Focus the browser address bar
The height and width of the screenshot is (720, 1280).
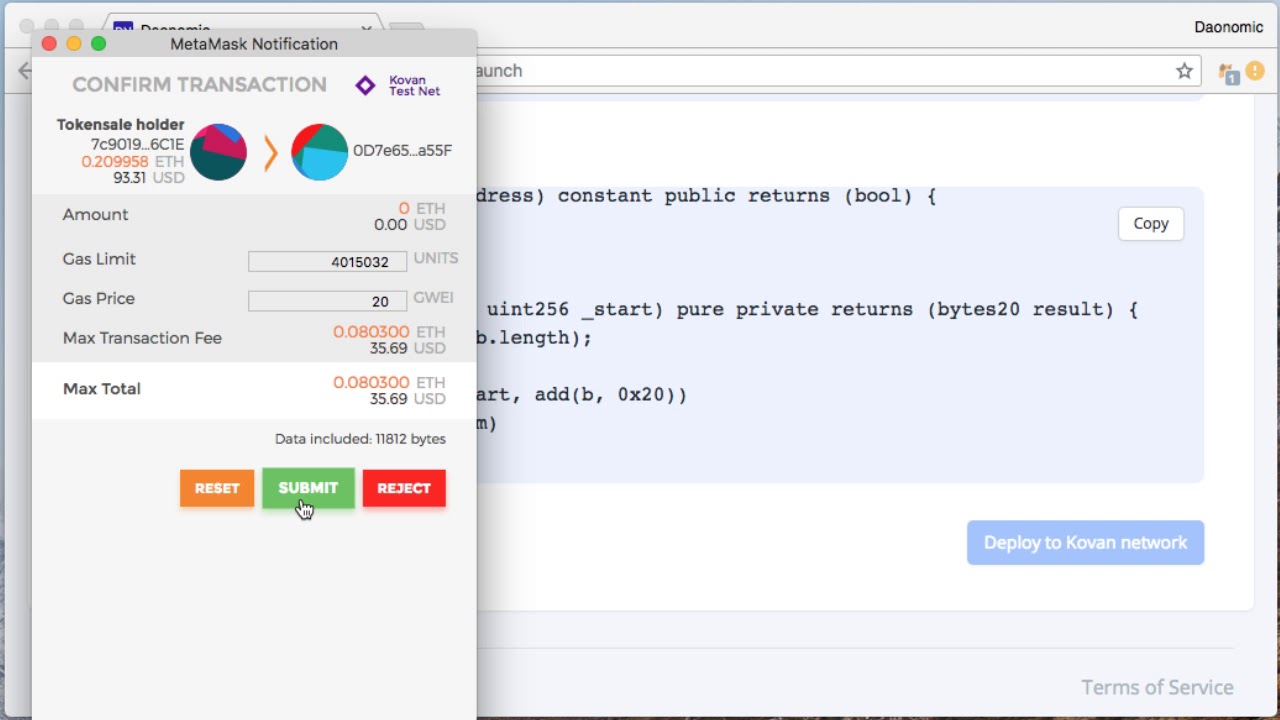(820, 71)
